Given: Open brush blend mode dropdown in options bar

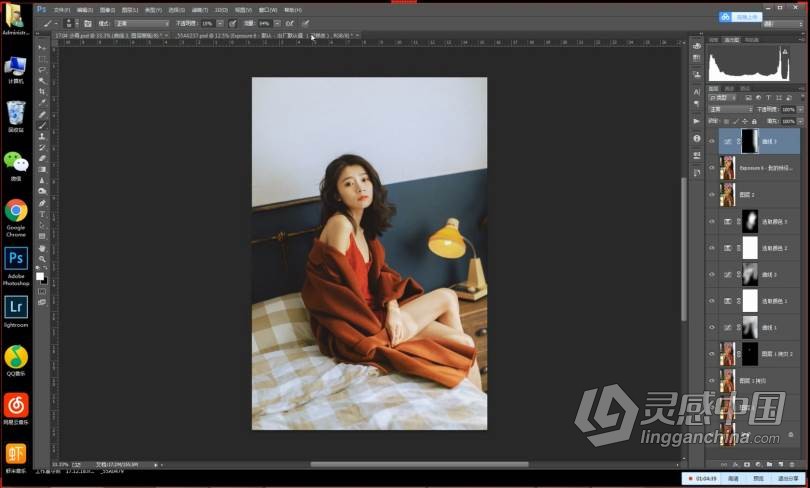Looking at the screenshot, I should (142, 24).
